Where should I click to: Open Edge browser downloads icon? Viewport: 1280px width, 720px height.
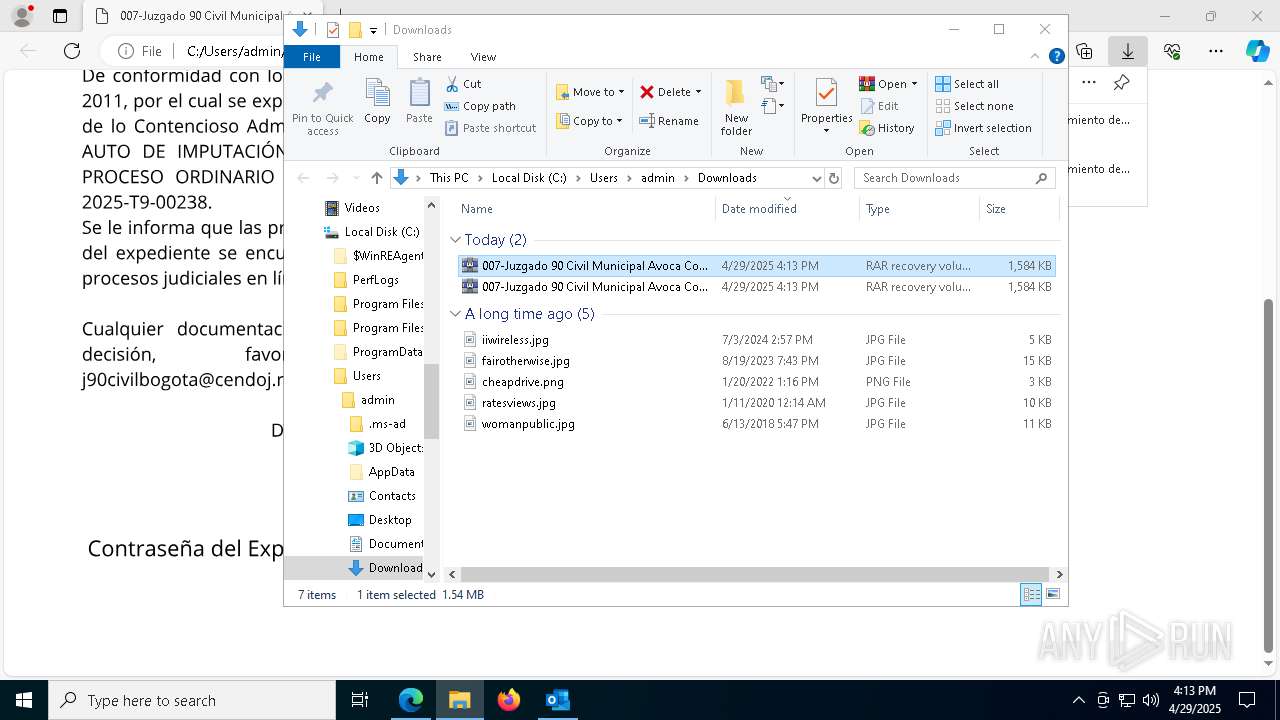[1128, 51]
